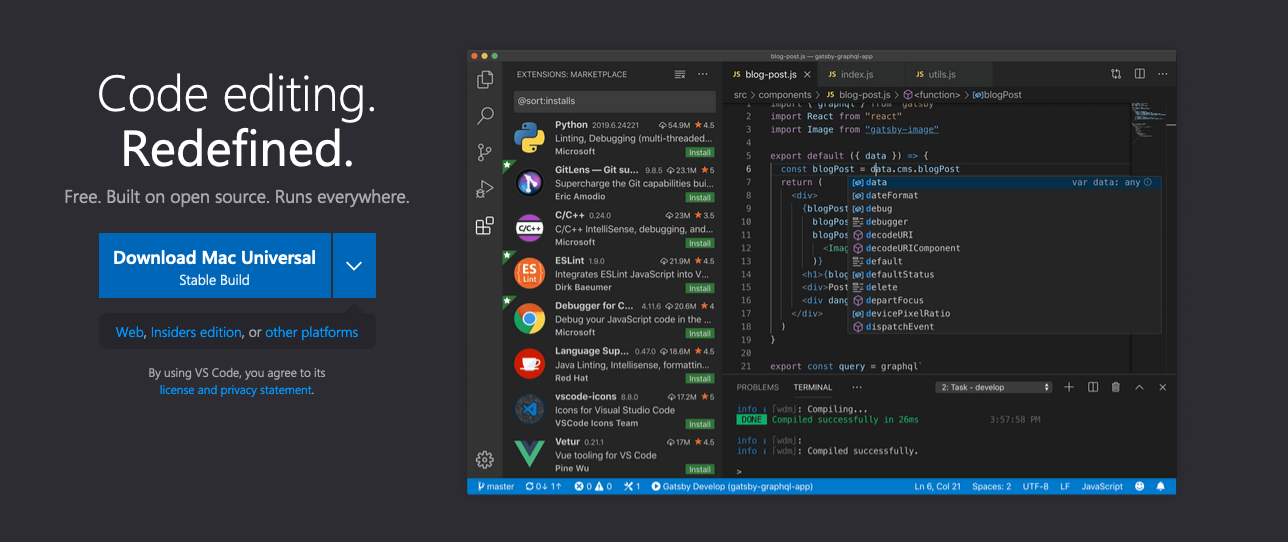Install the GitLens extension
This screenshot has width=1288, height=542.
coord(700,197)
